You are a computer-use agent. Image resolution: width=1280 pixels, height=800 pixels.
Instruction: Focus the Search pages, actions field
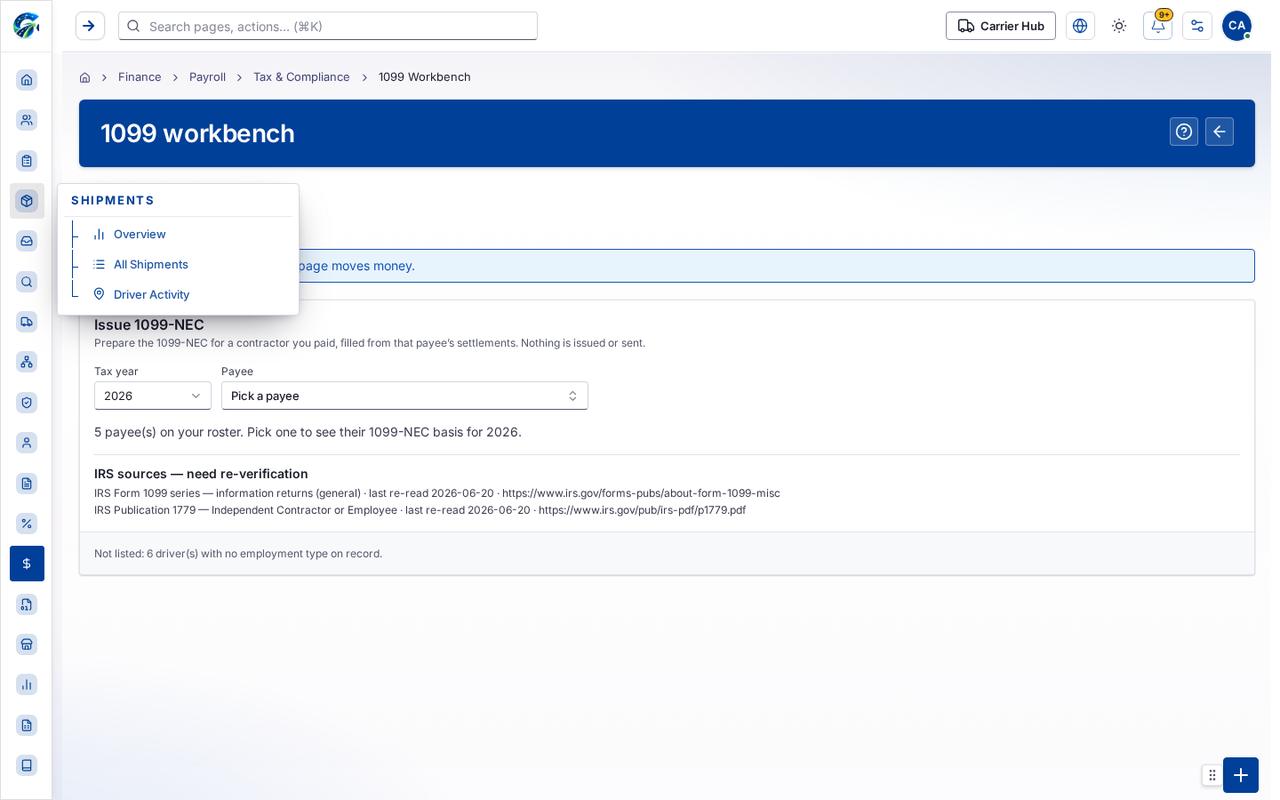pos(328,26)
